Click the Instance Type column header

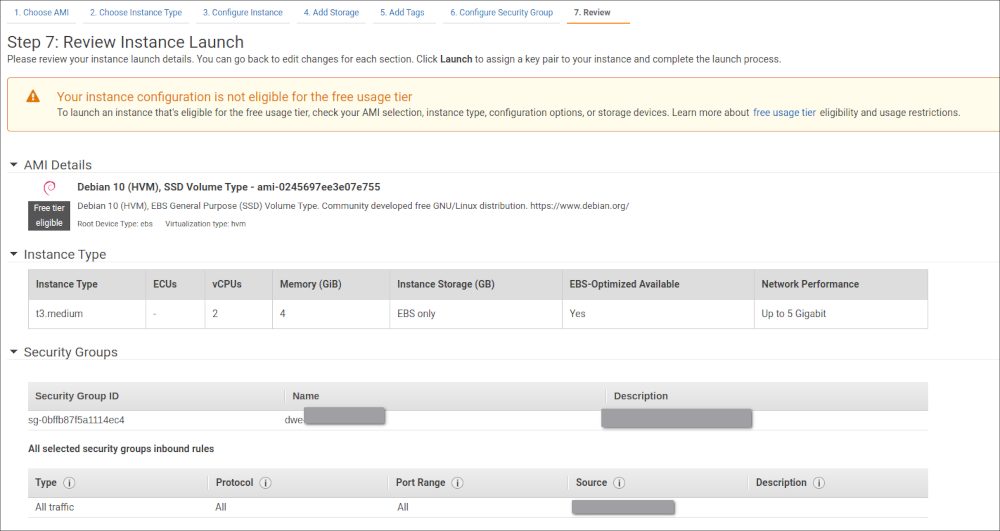point(87,284)
